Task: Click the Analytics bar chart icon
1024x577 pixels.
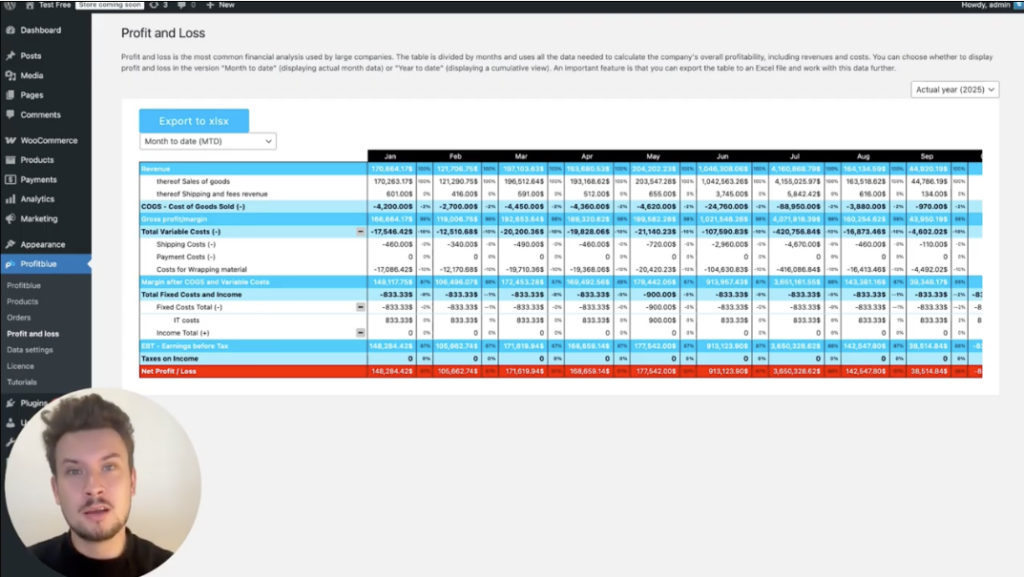Action: click(10, 199)
